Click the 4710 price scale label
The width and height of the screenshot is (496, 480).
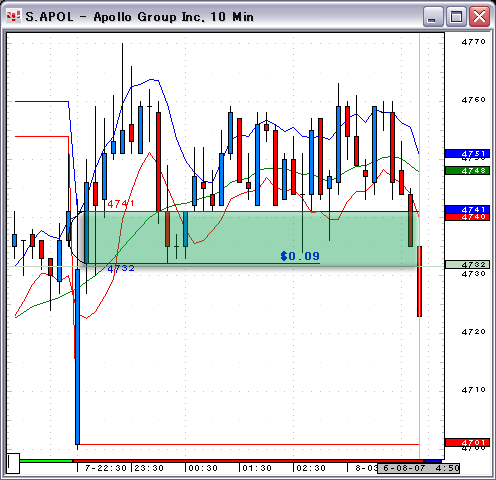473,390
